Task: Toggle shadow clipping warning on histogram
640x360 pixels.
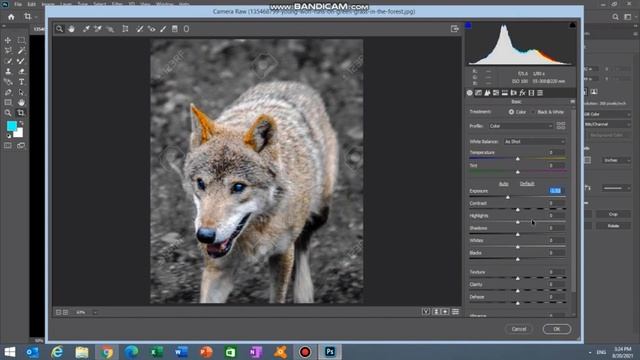Action: [x=469, y=25]
